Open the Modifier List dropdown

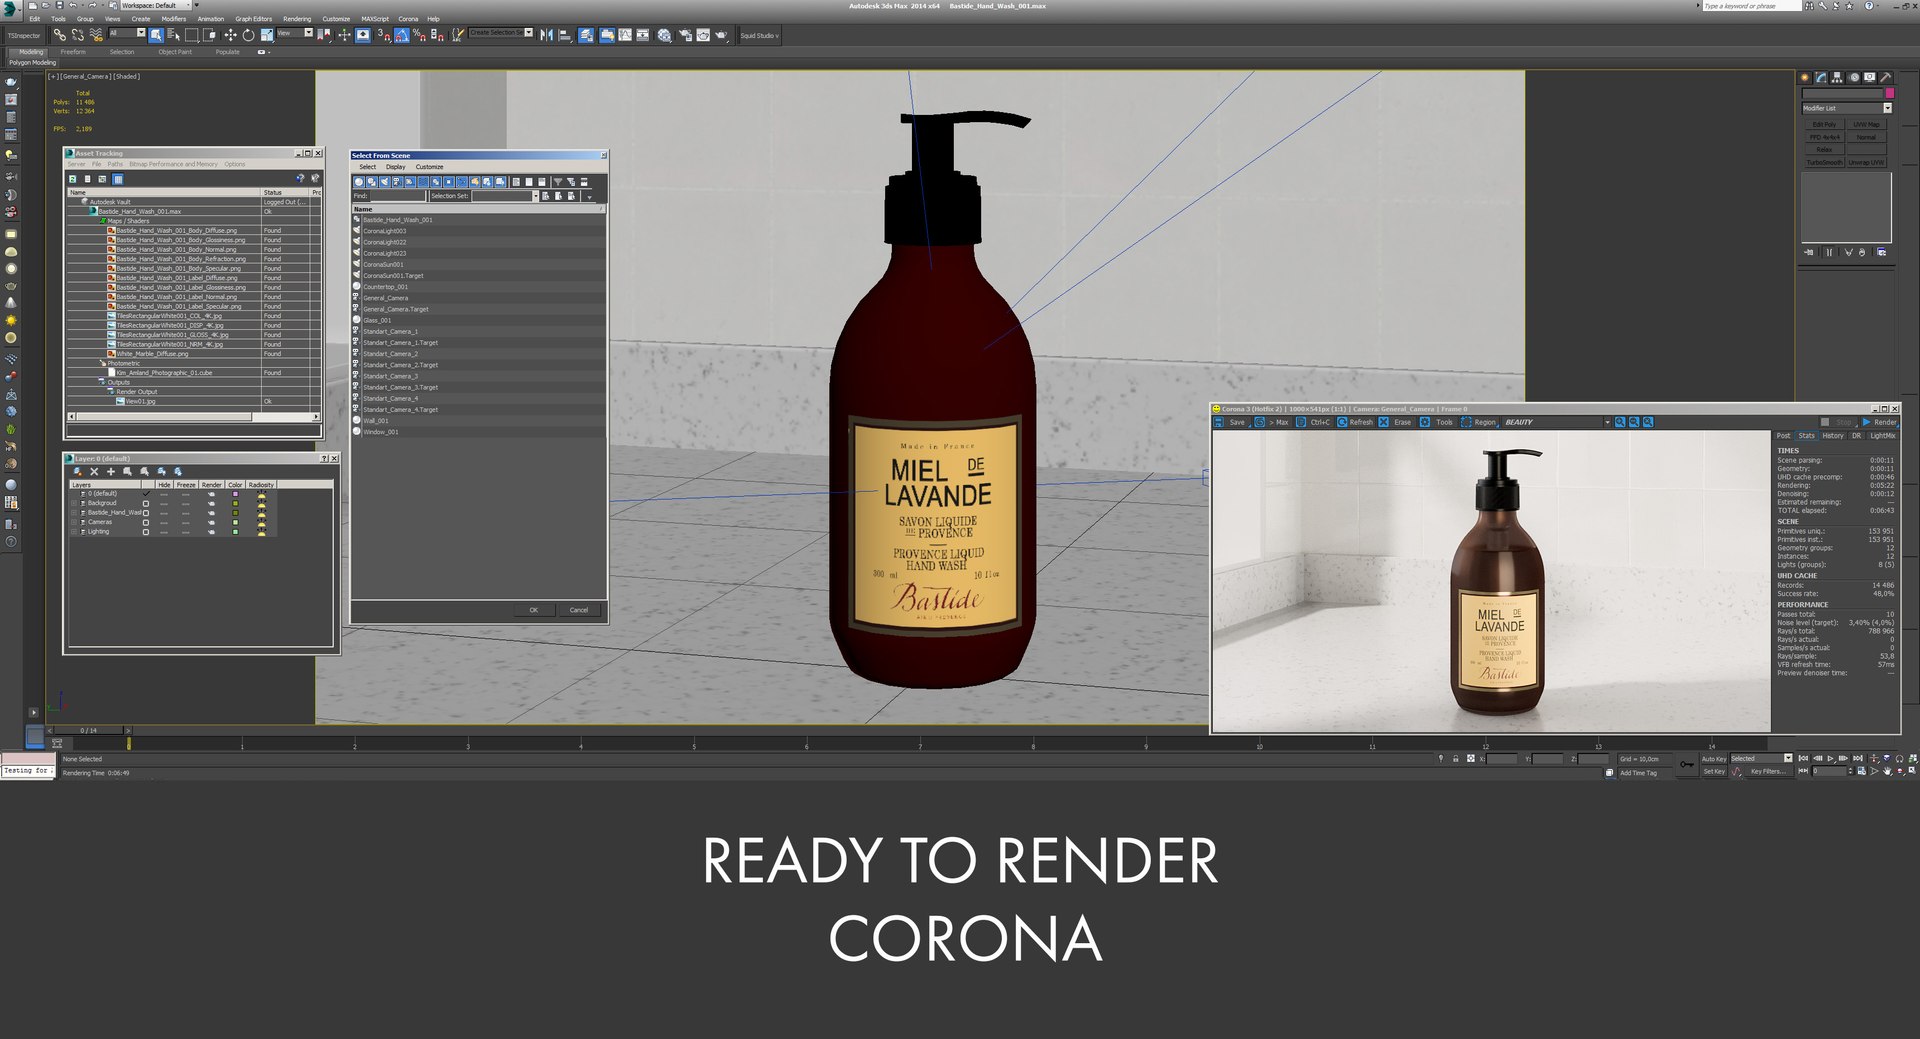[x=1847, y=108]
